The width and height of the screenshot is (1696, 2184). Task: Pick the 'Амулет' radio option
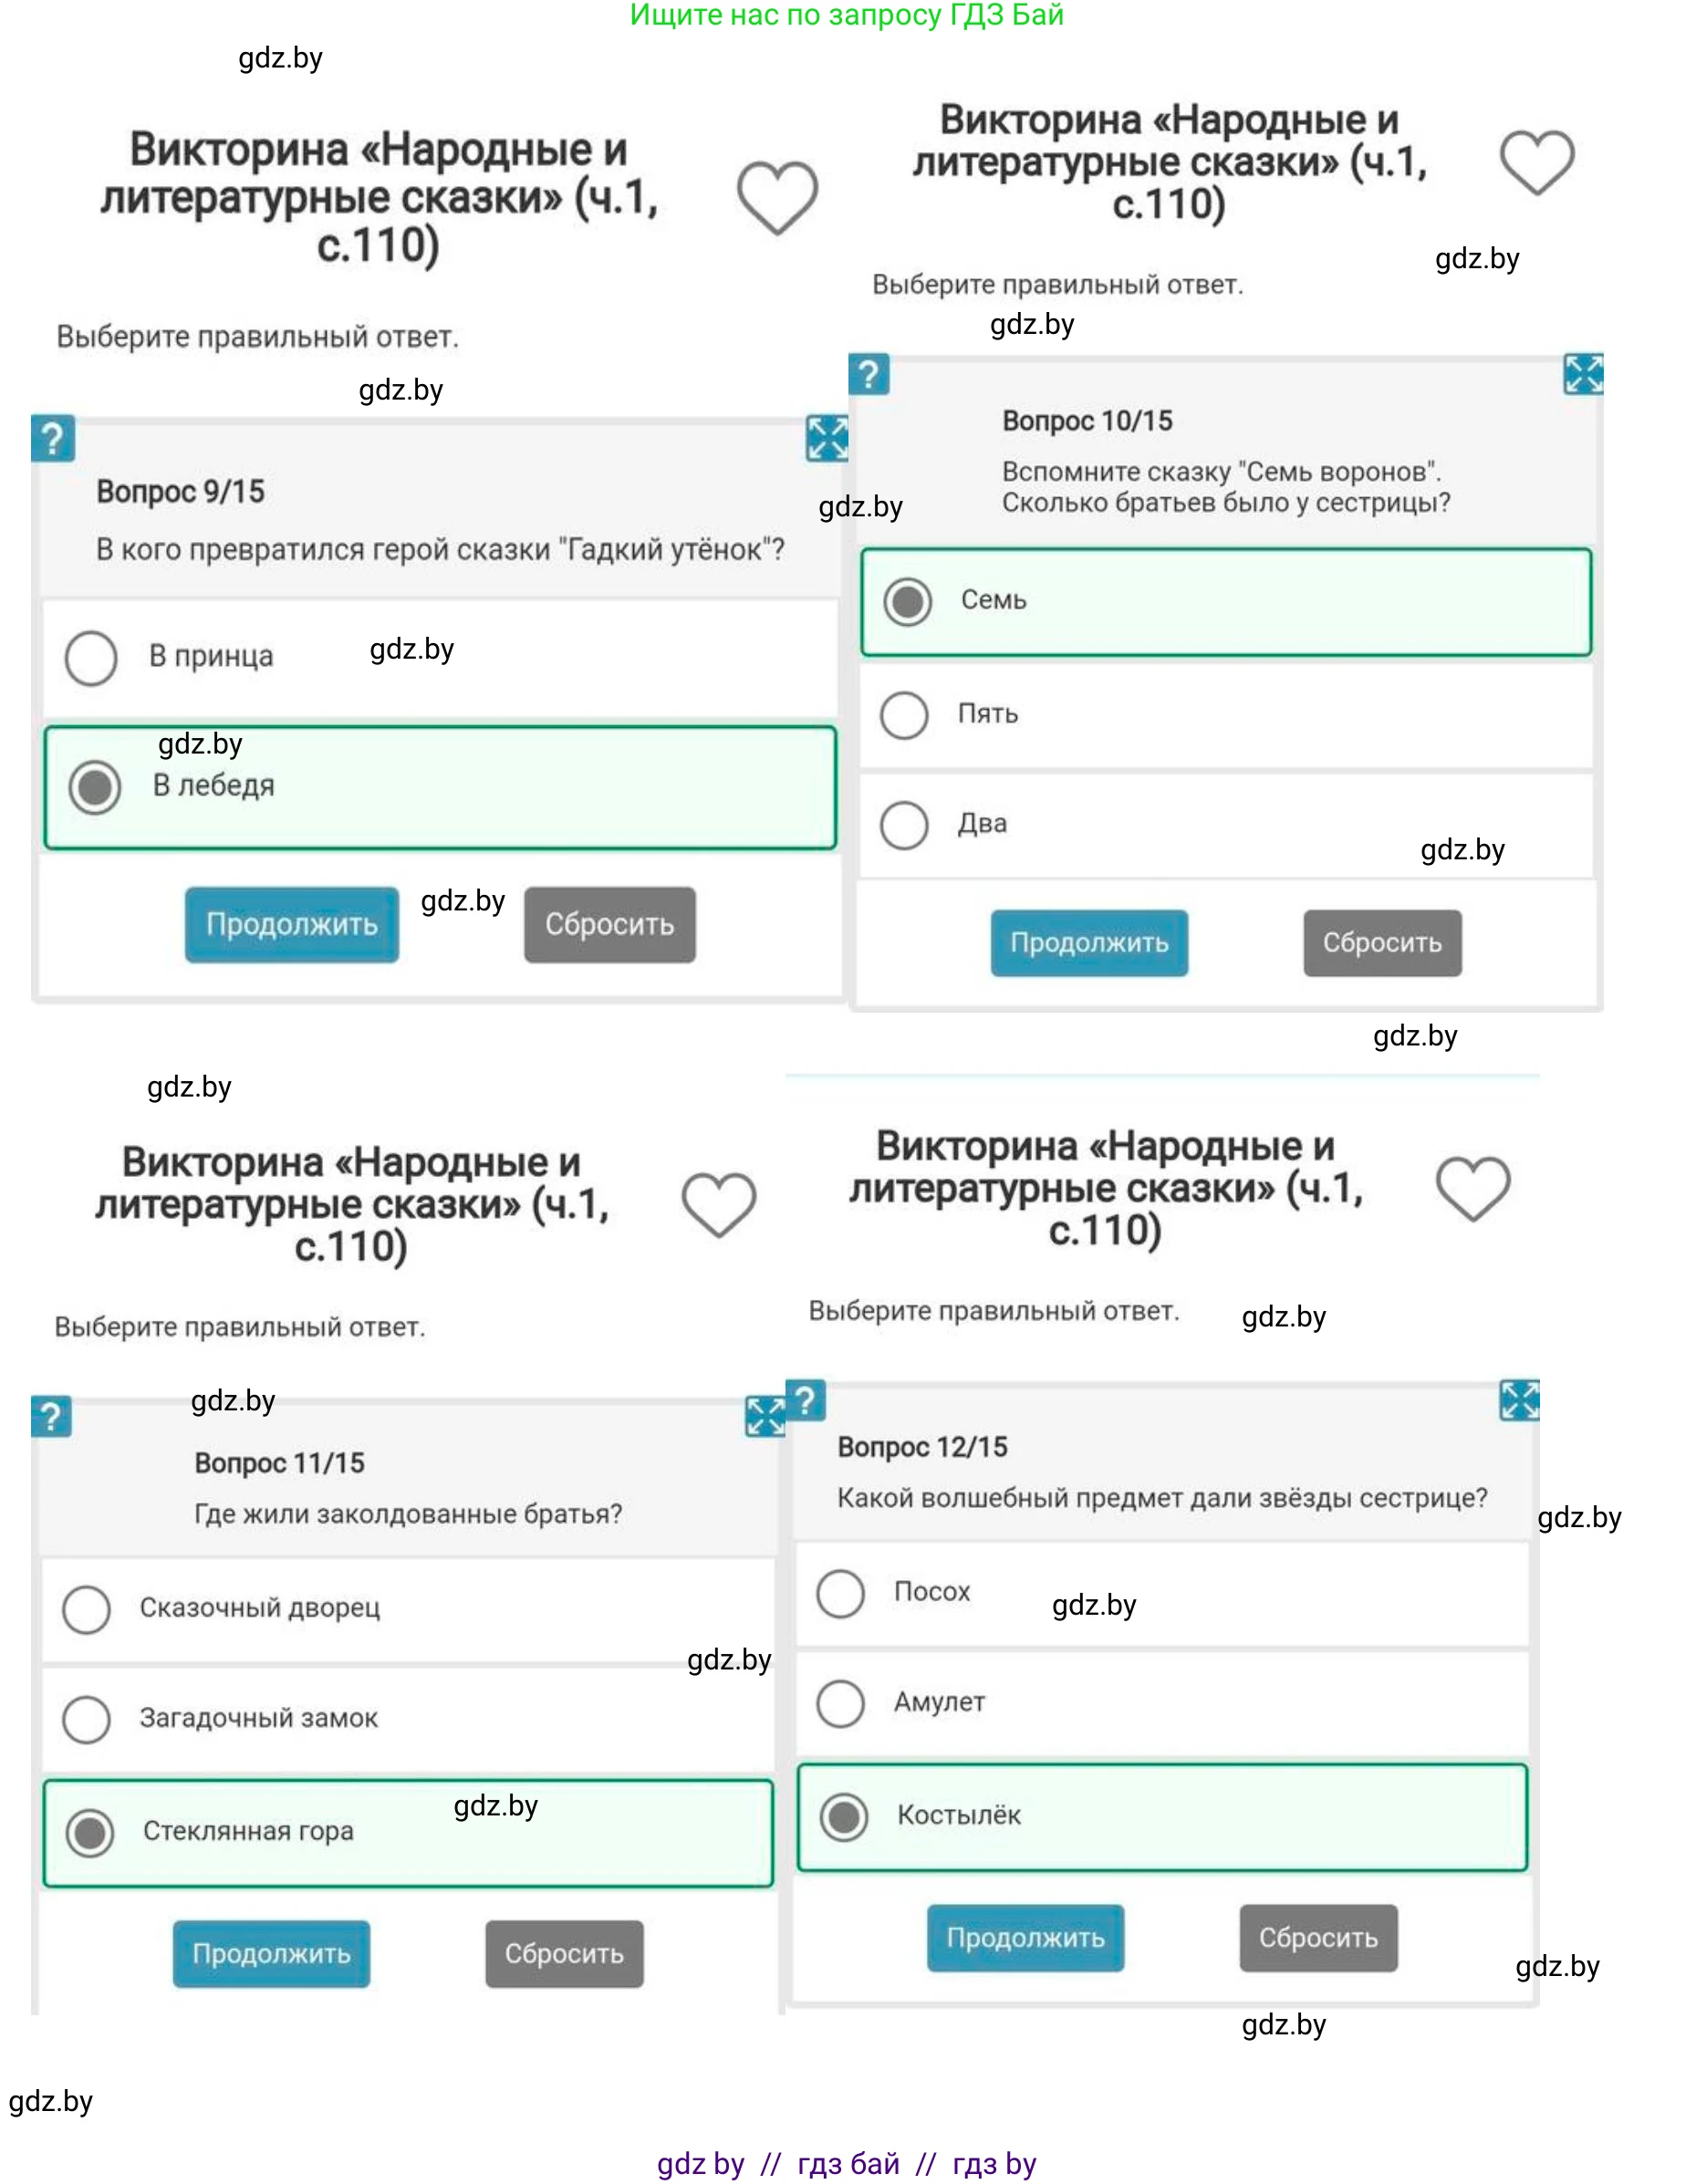840,1703
